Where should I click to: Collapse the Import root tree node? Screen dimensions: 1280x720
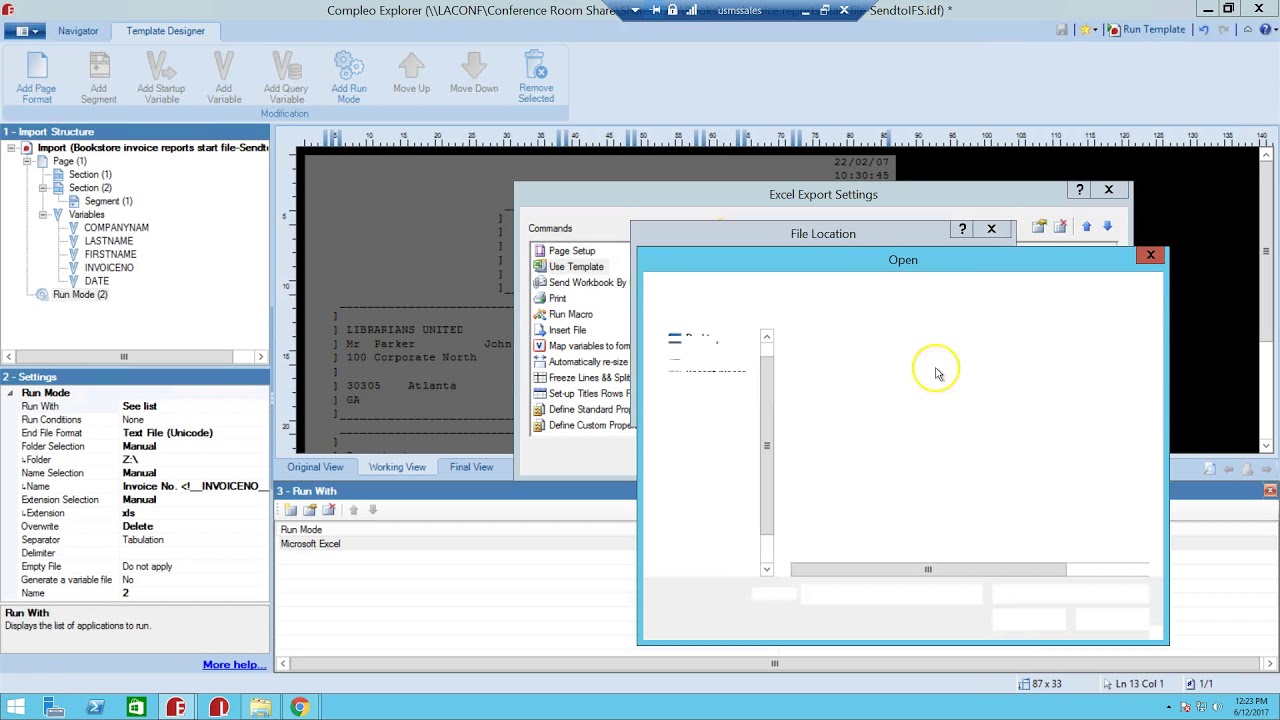pyautogui.click(x=11, y=148)
